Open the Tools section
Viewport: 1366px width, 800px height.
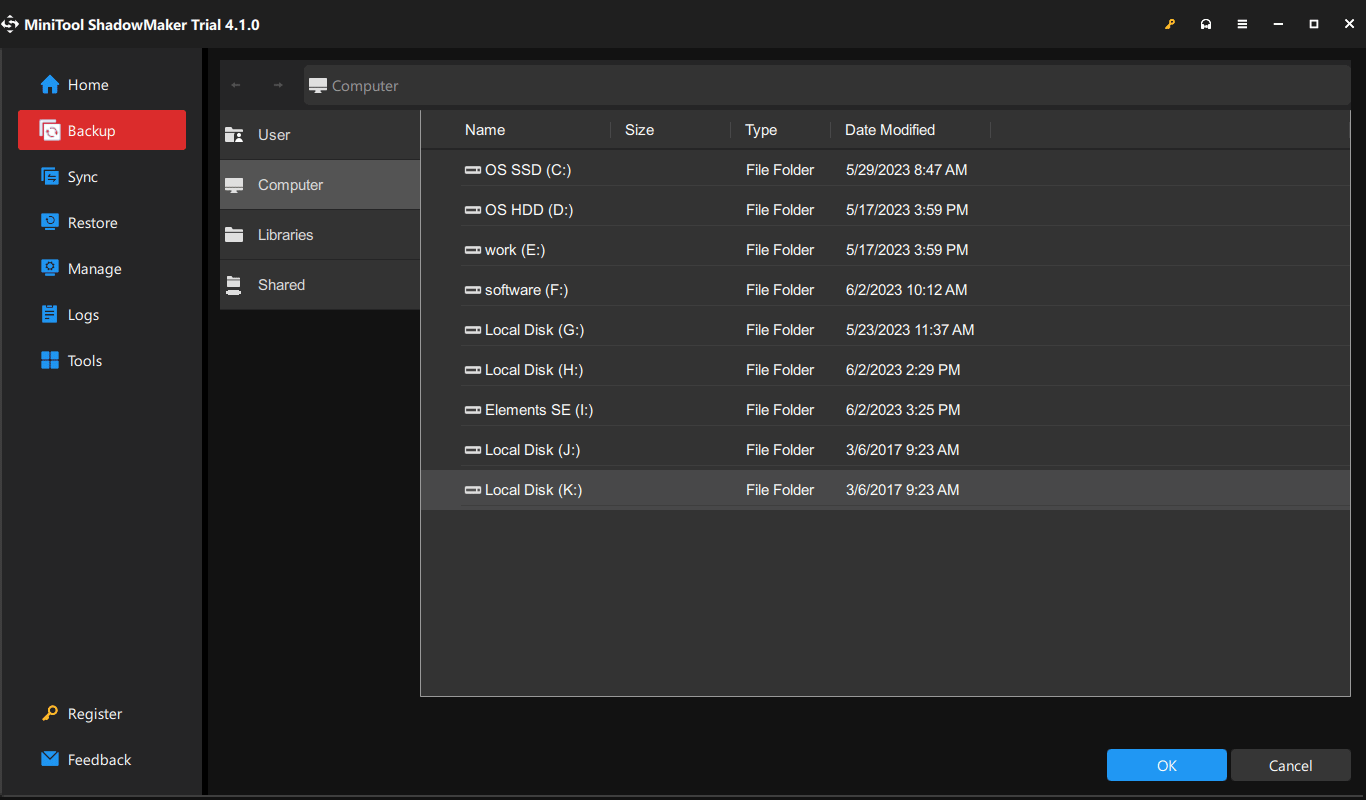[x=84, y=360]
